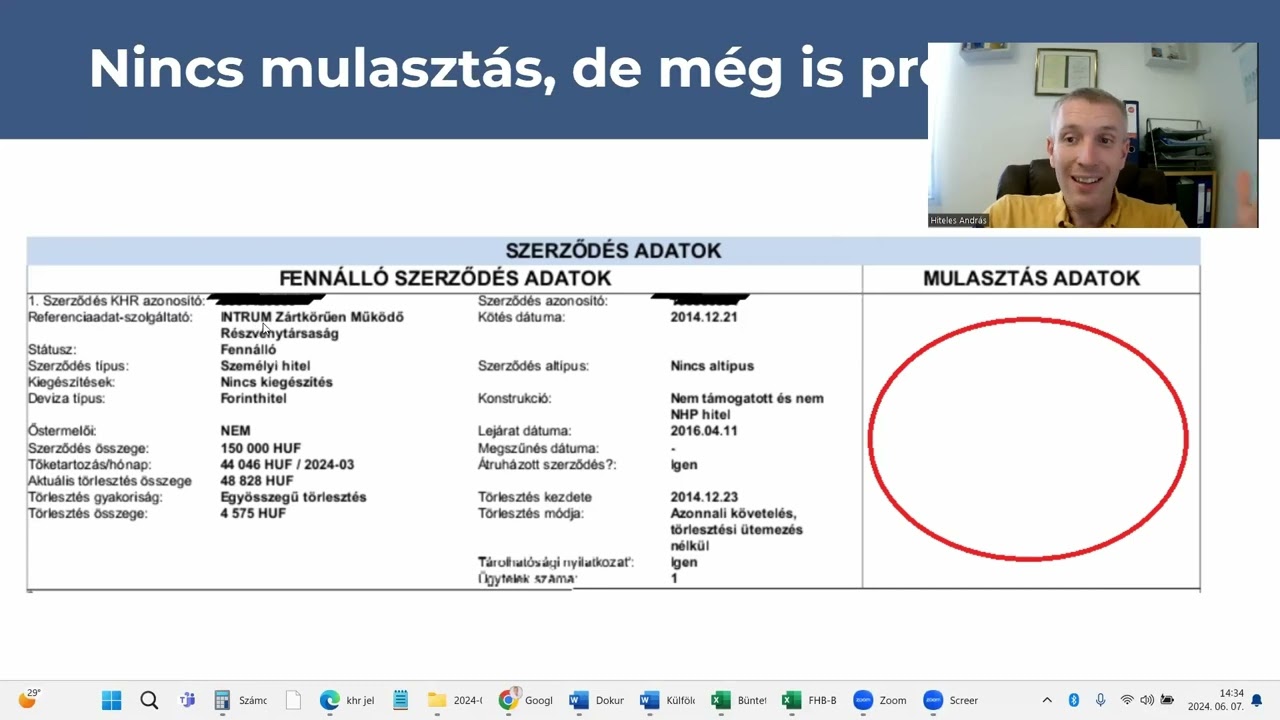Open File Explorer folder 2024
1280x720 pixels.
(x=455, y=700)
